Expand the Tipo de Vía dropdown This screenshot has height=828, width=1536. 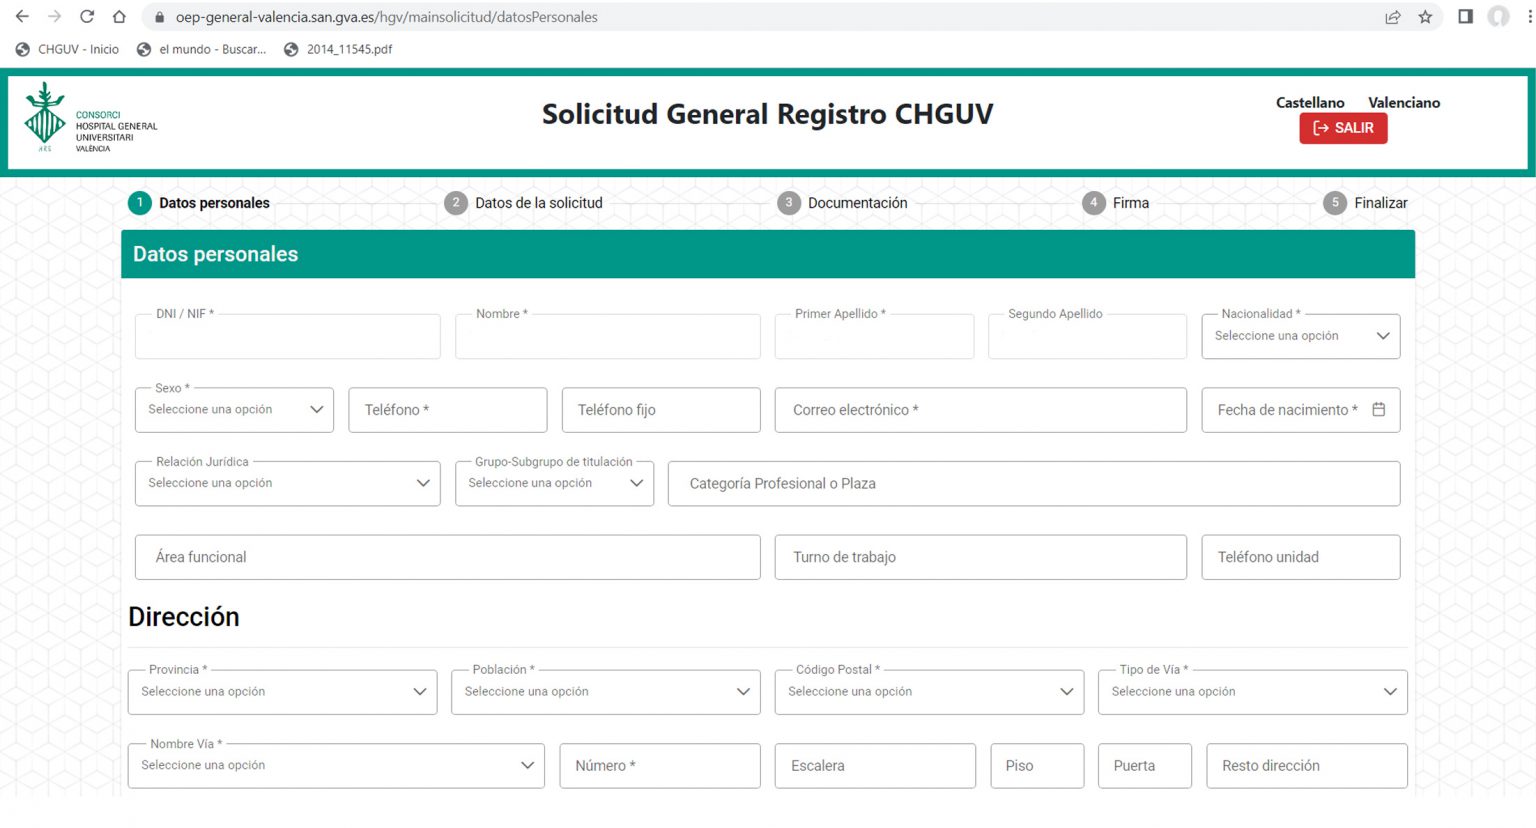[x=1252, y=692]
